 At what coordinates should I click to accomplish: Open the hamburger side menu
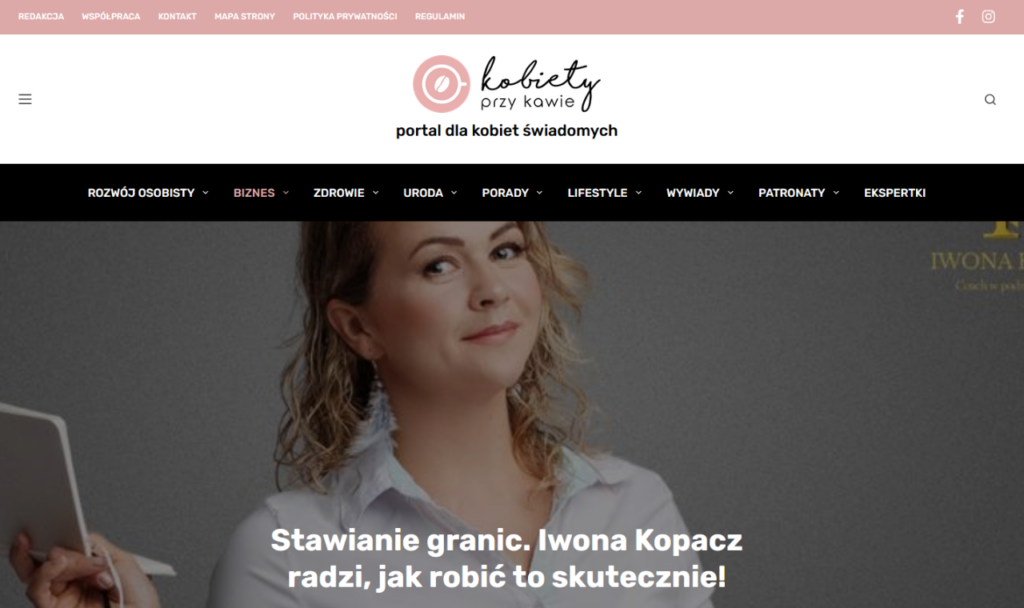pyautogui.click(x=25, y=99)
